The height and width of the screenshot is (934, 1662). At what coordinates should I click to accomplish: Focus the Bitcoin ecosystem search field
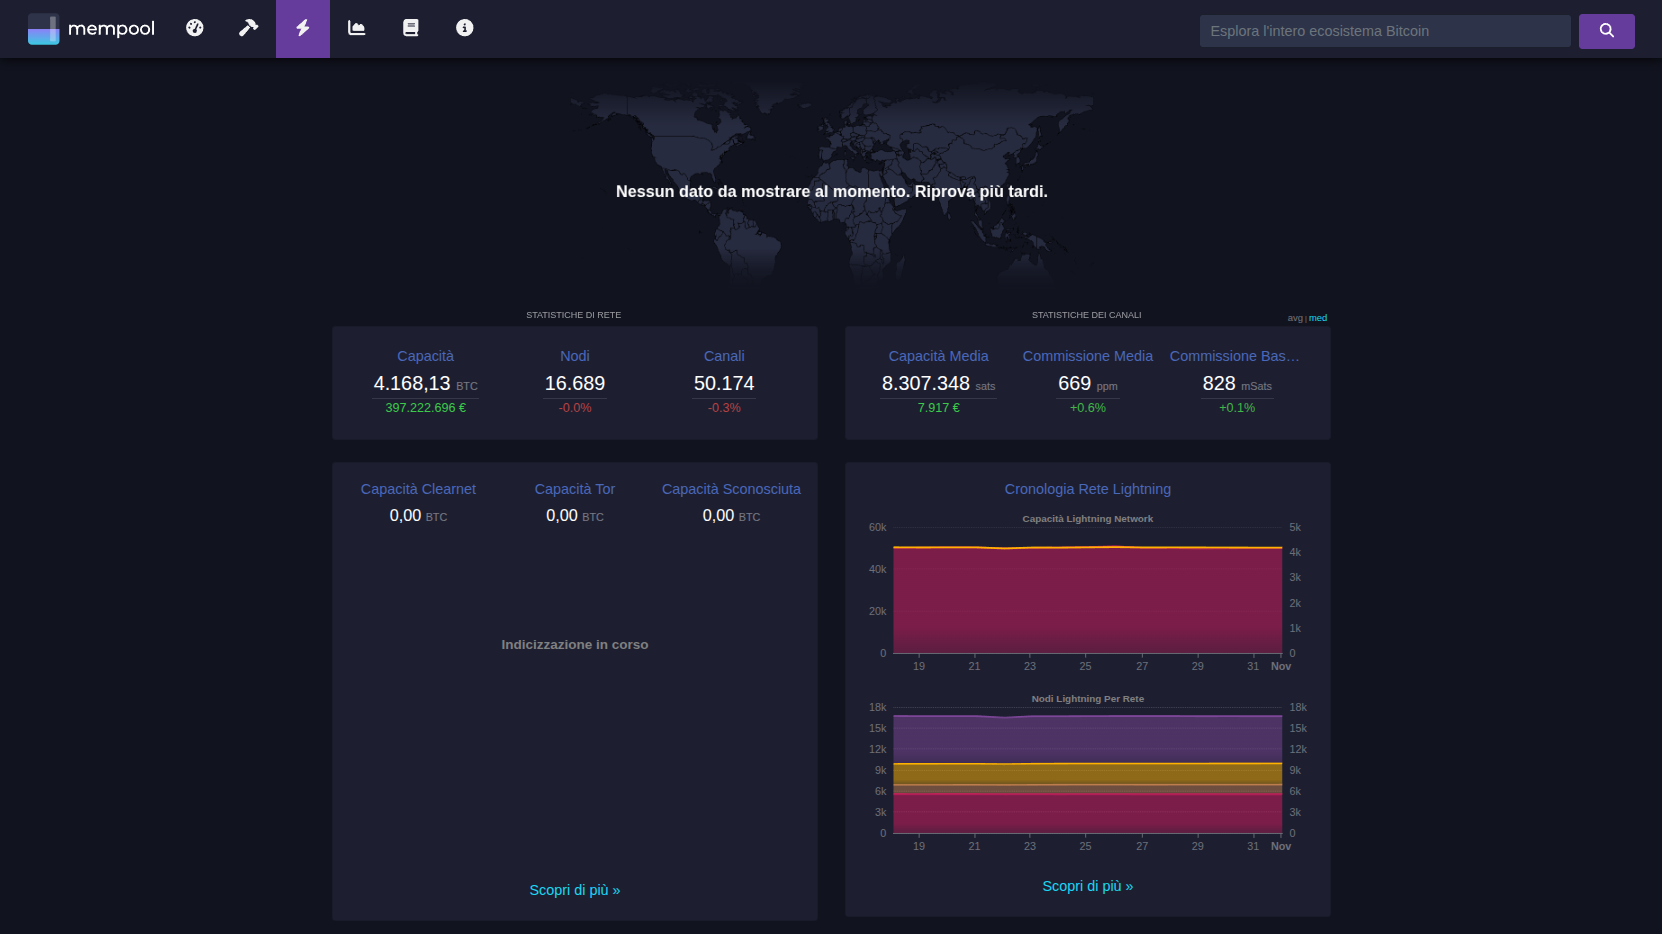(x=1384, y=31)
